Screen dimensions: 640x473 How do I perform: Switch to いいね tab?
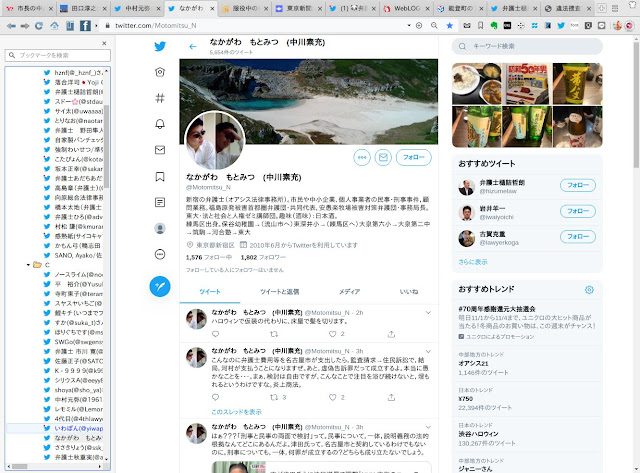coord(409,292)
